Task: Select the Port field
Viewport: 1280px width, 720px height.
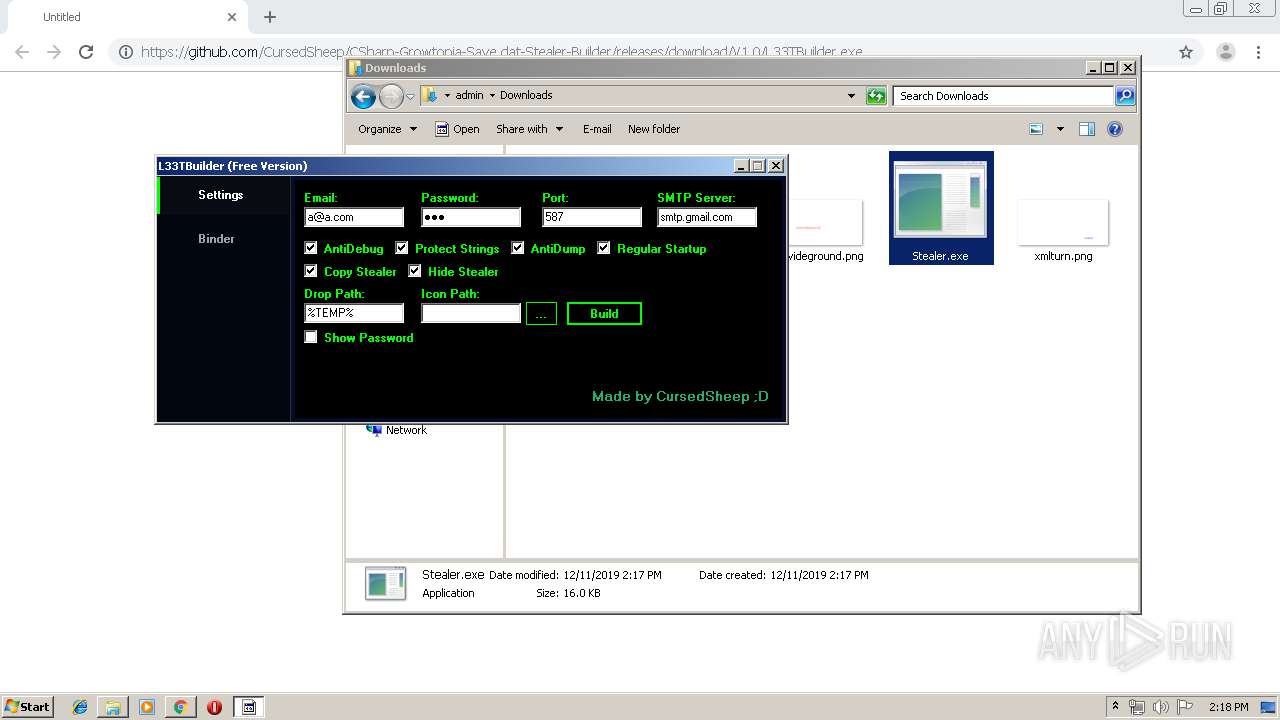Action: (592, 217)
